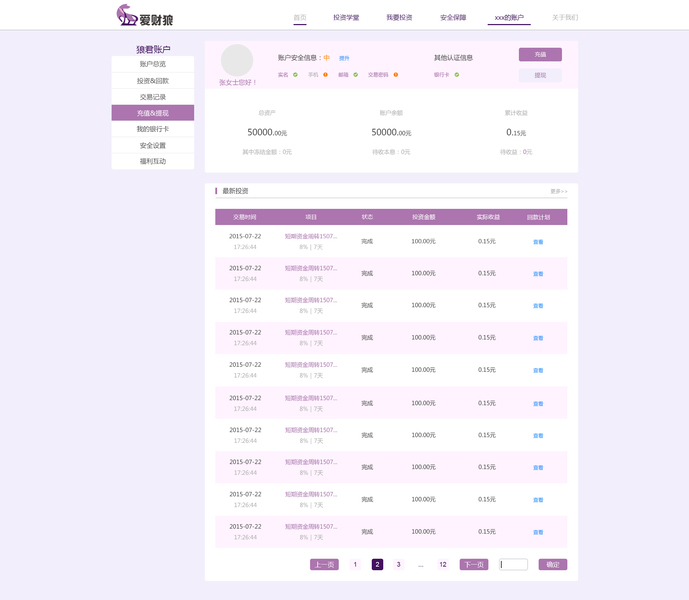Click the 实际收益 column header

pyautogui.click(x=488, y=217)
